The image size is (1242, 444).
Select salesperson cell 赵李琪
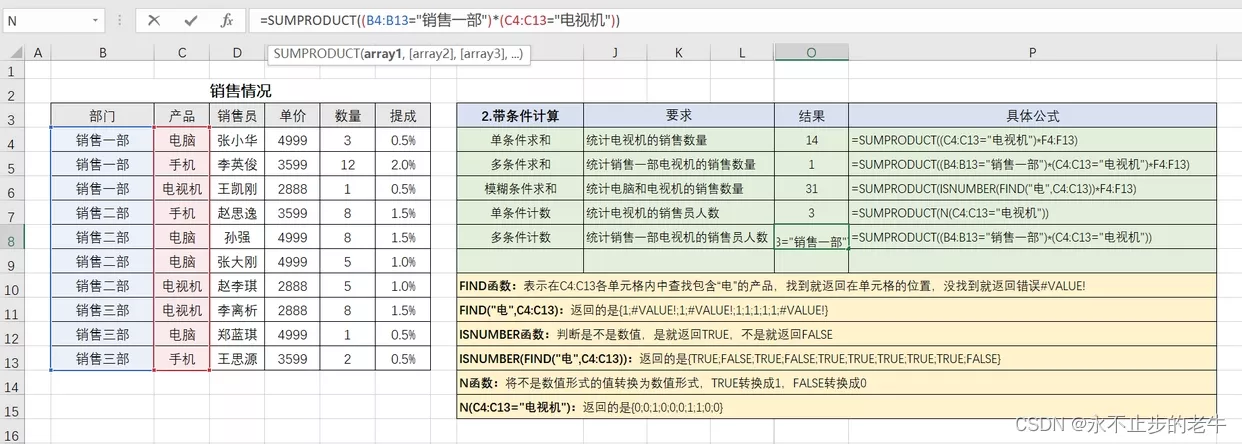pyautogui.click(x=237, y=286)
